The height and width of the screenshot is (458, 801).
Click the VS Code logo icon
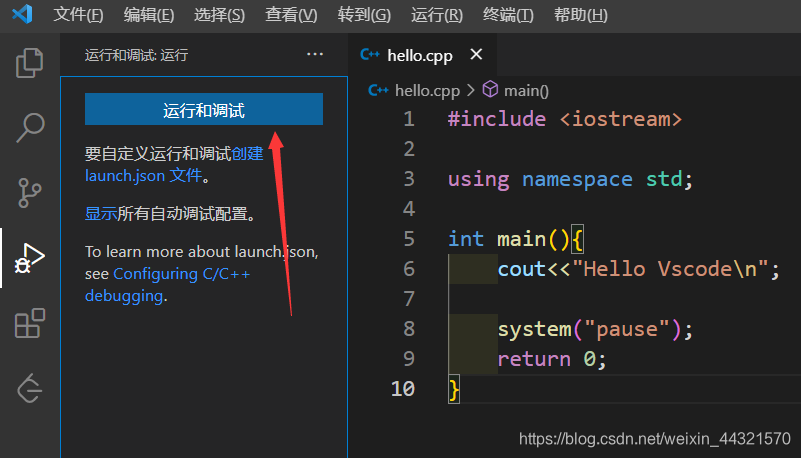tap(22, 14)
